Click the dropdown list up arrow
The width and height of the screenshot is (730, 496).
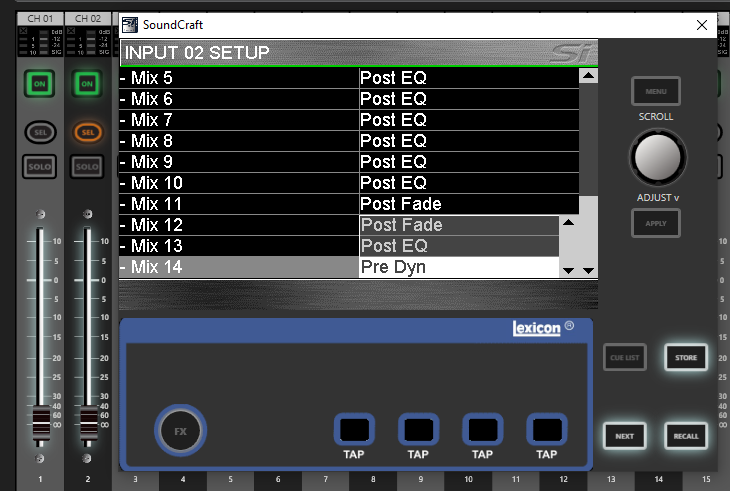tap(568, 223)
